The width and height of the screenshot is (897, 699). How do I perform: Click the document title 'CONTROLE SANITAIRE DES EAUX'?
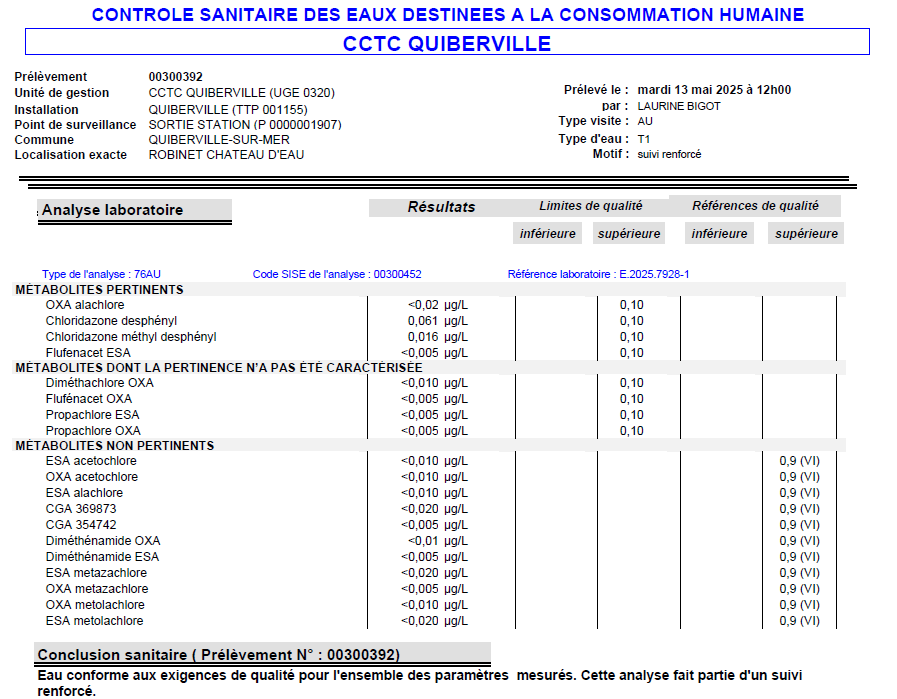pyautogui.click(x=448, y=14)
